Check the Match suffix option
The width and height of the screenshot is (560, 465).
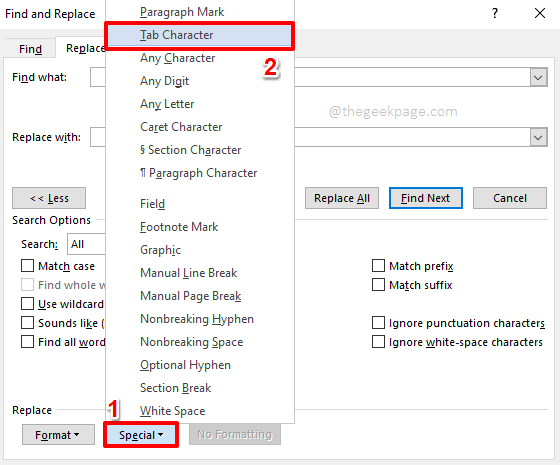coord(379,285)
